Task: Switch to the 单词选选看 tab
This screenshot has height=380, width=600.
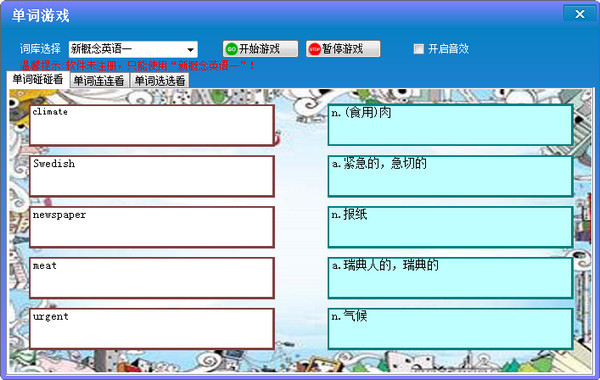Action: click(x=160, y=81)
